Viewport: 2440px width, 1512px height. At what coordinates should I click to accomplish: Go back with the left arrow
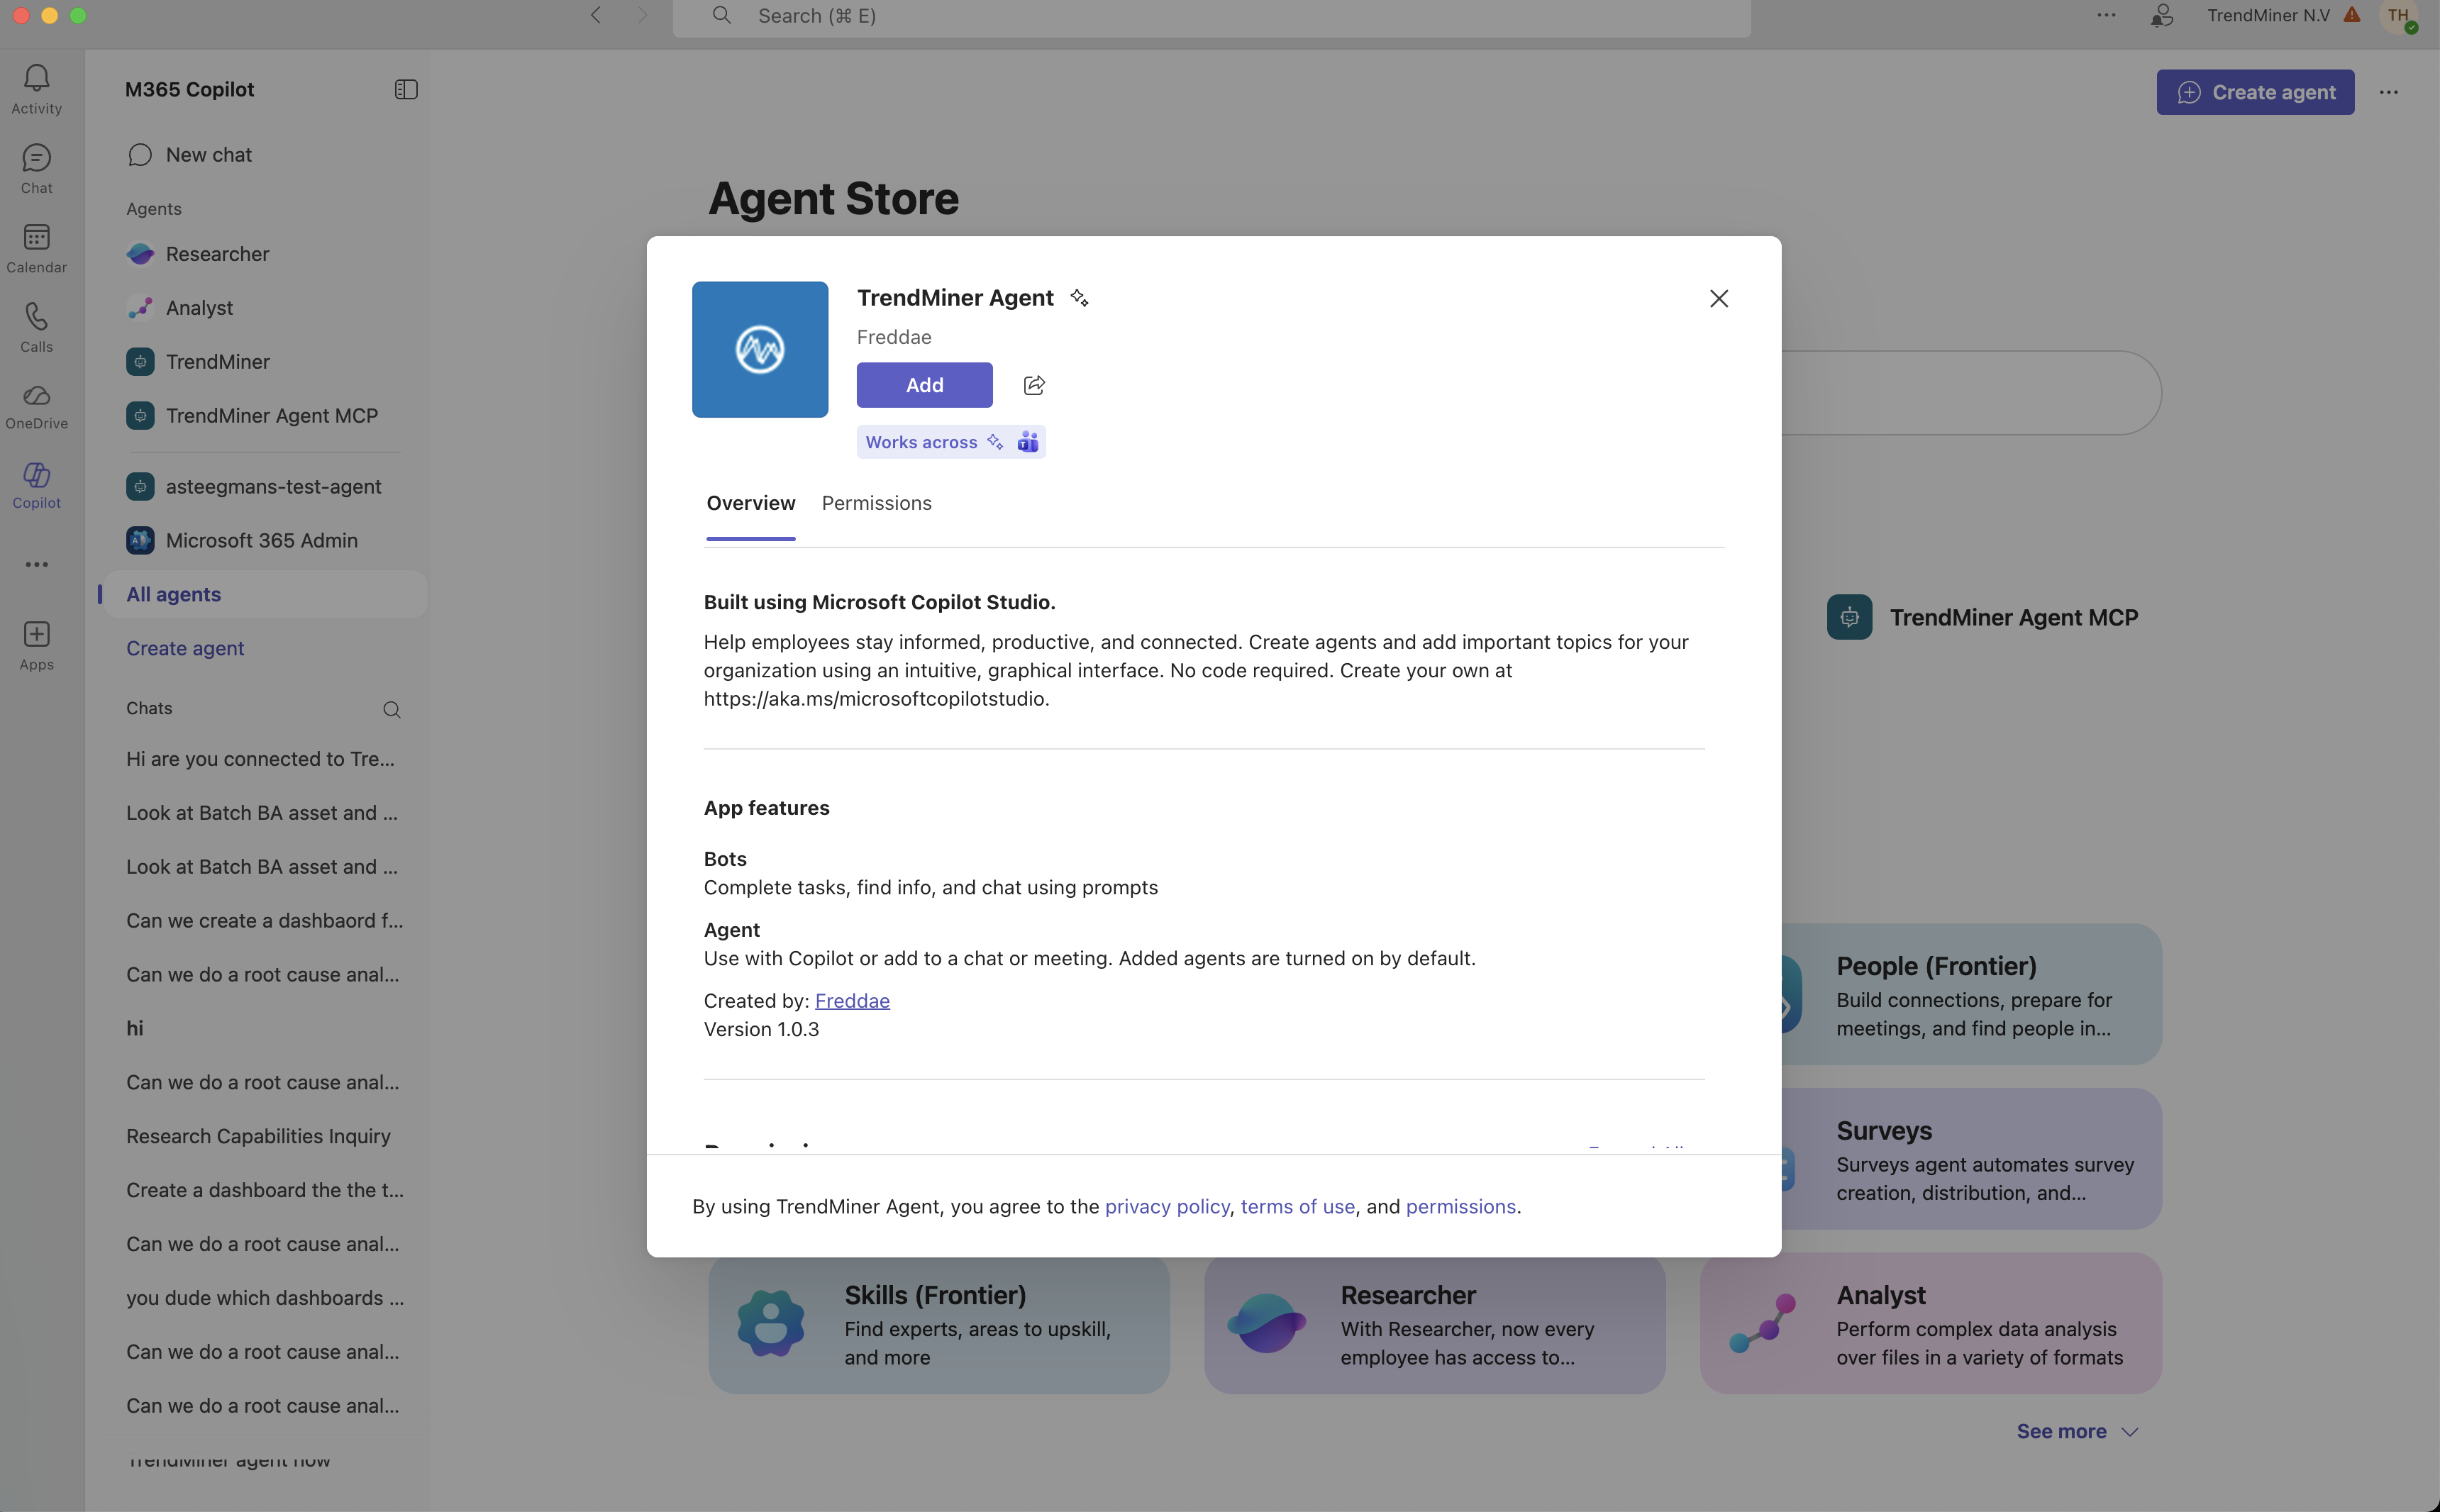point(596,15)
